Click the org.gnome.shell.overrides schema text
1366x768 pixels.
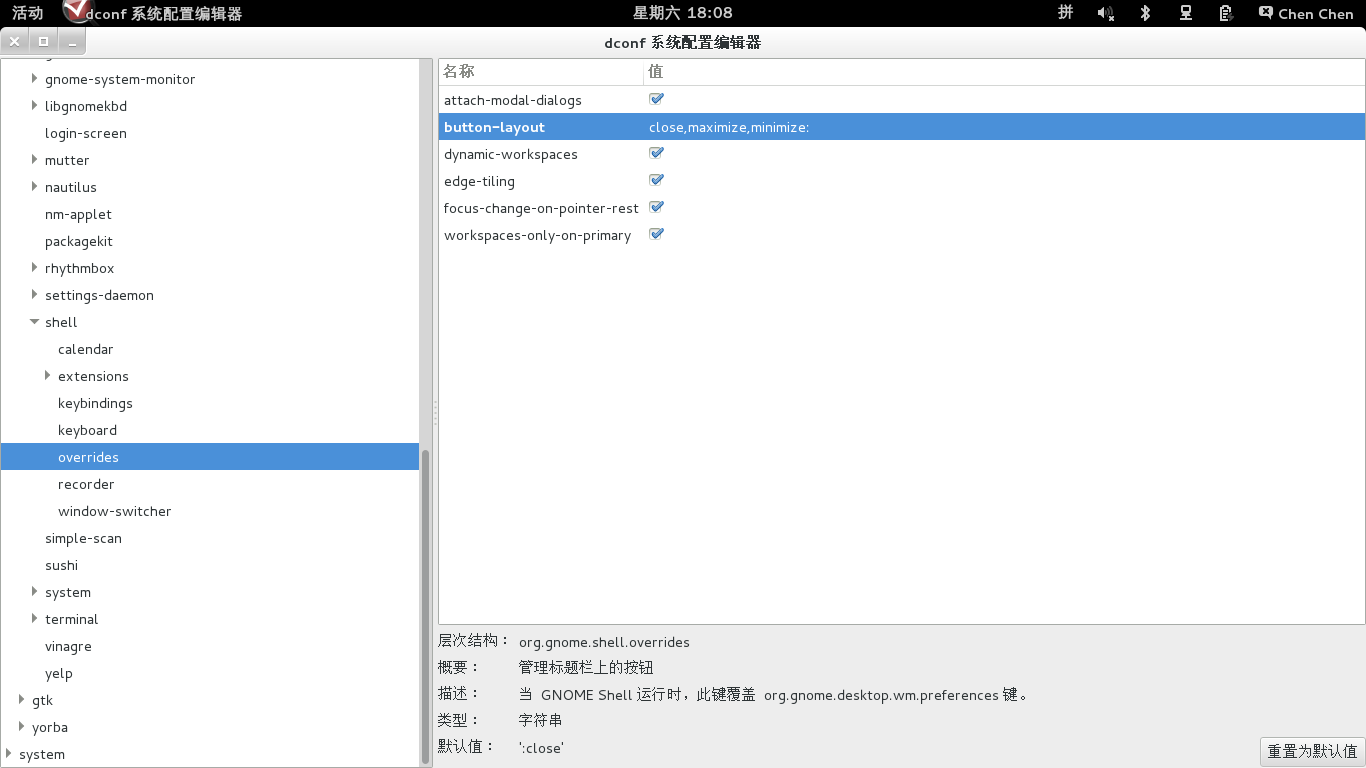point(604,642)
